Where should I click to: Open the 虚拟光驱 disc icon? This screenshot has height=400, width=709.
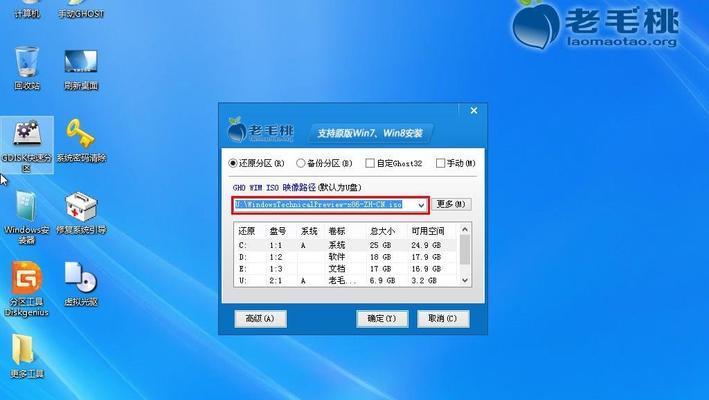[81, 283]
